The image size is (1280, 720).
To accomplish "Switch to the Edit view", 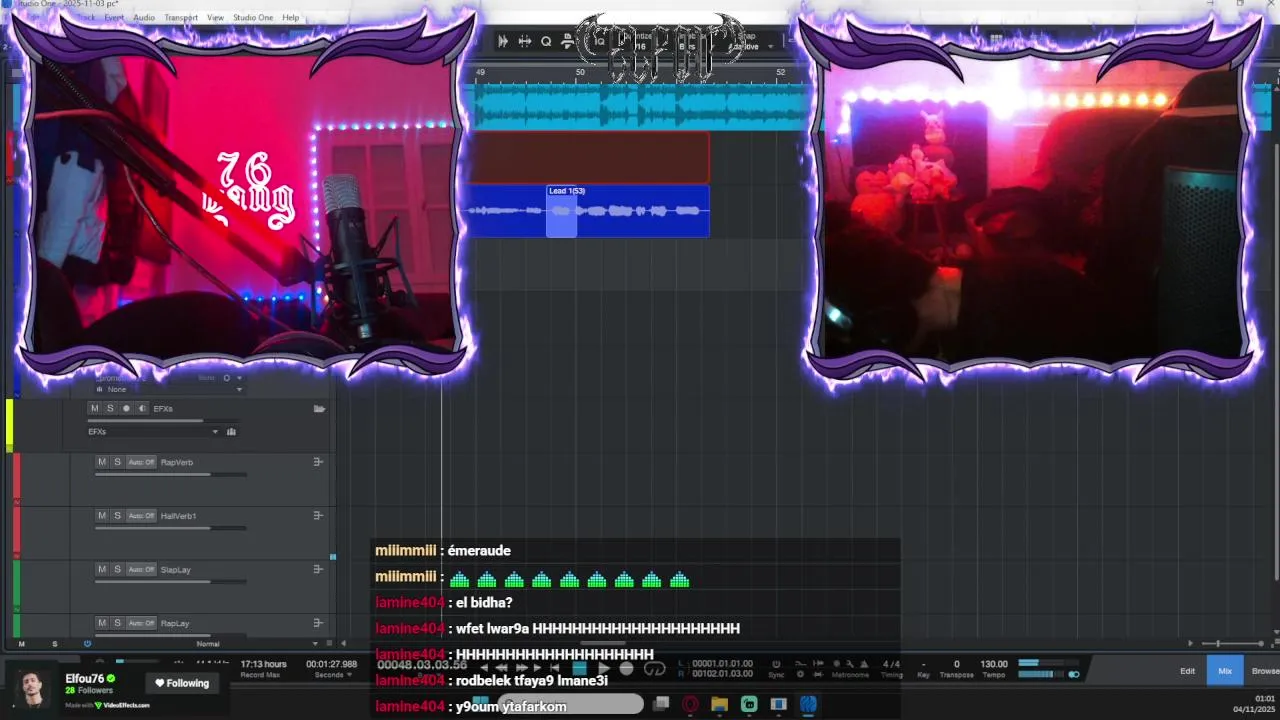I will click(1187, 671).
